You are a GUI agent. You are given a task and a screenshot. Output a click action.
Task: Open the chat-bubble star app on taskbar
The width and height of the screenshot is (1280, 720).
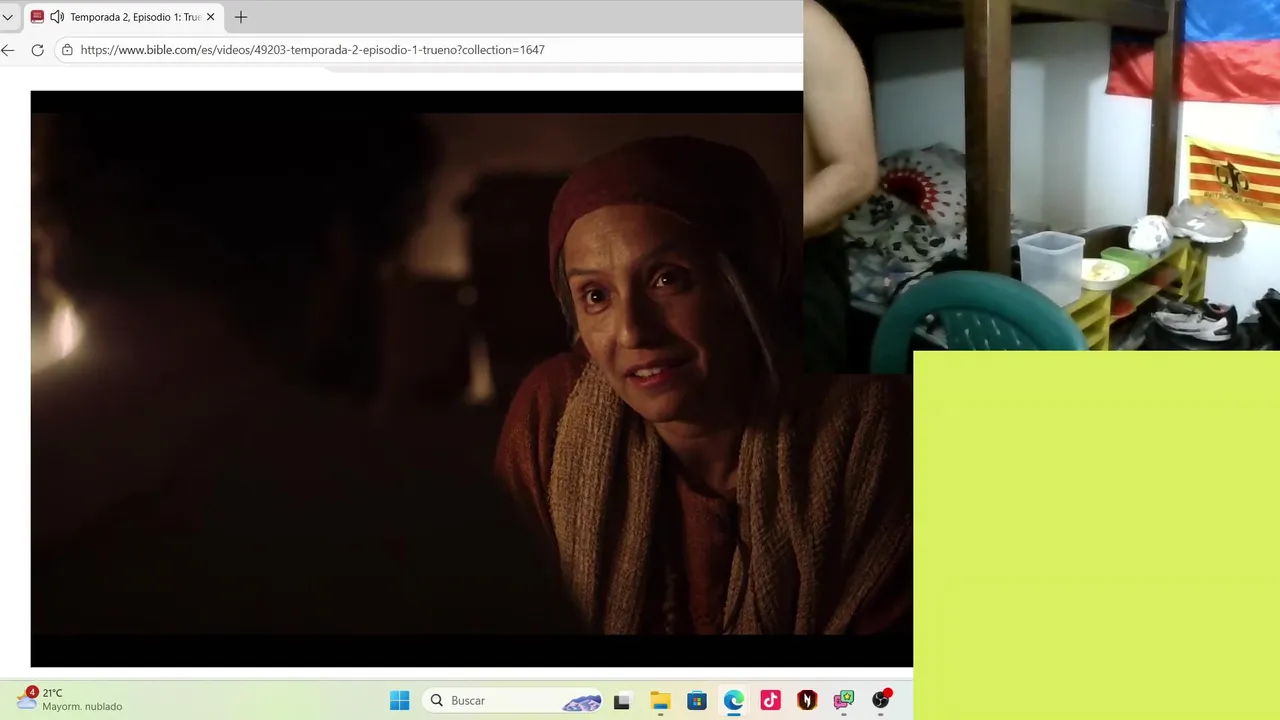tap(844, 701)
